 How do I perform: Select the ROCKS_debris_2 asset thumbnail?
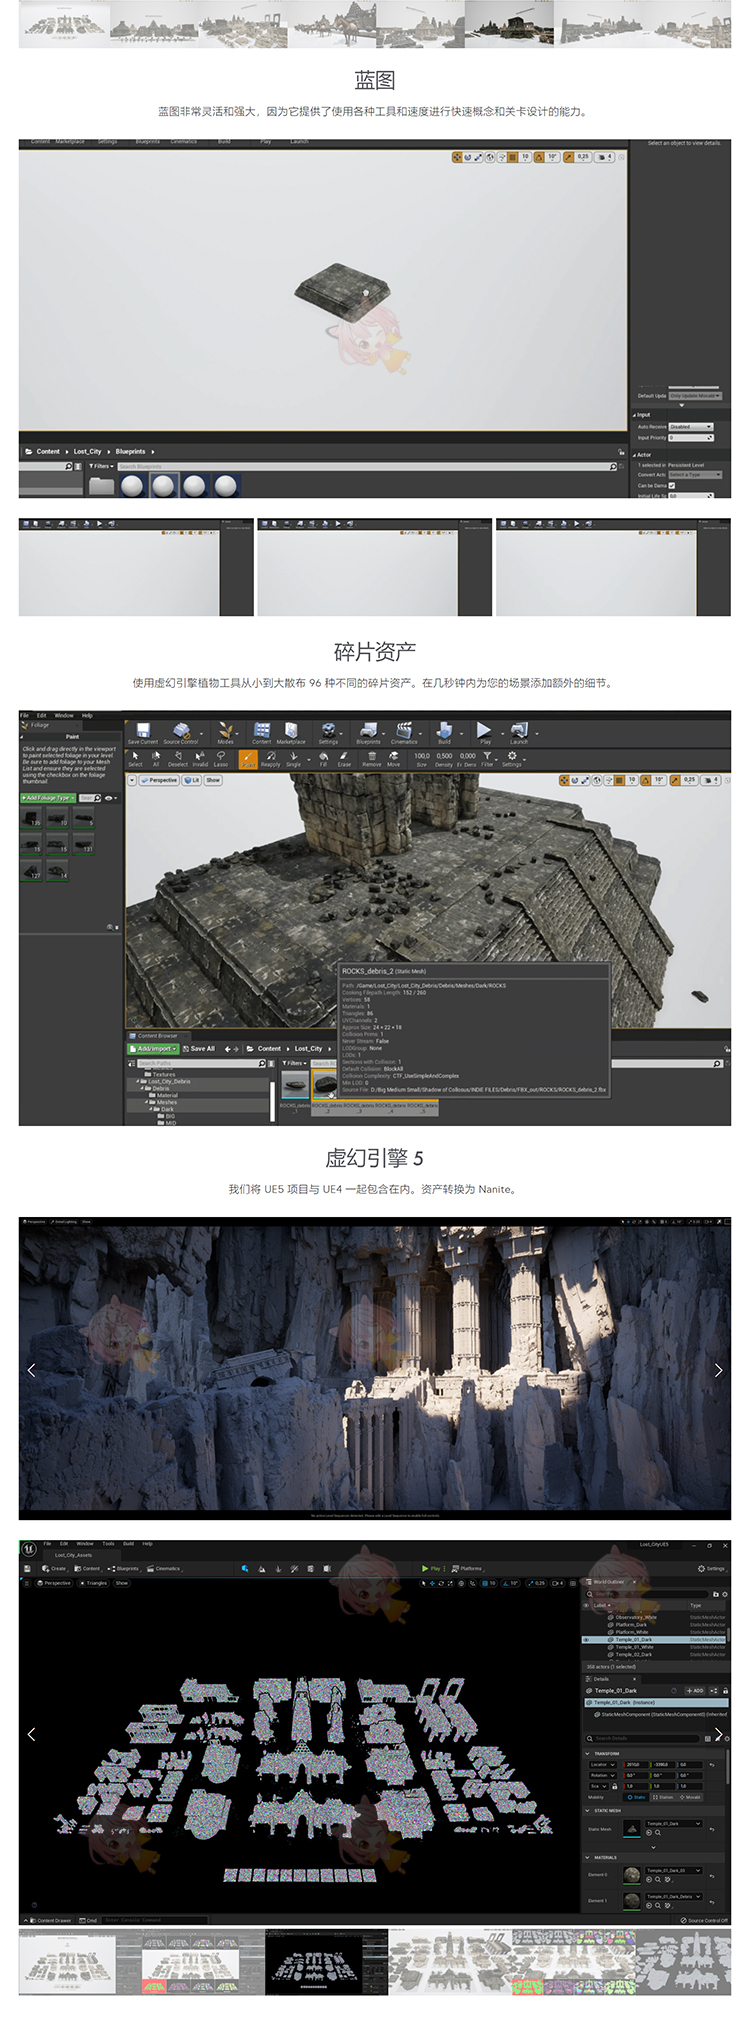(326, 1085)
